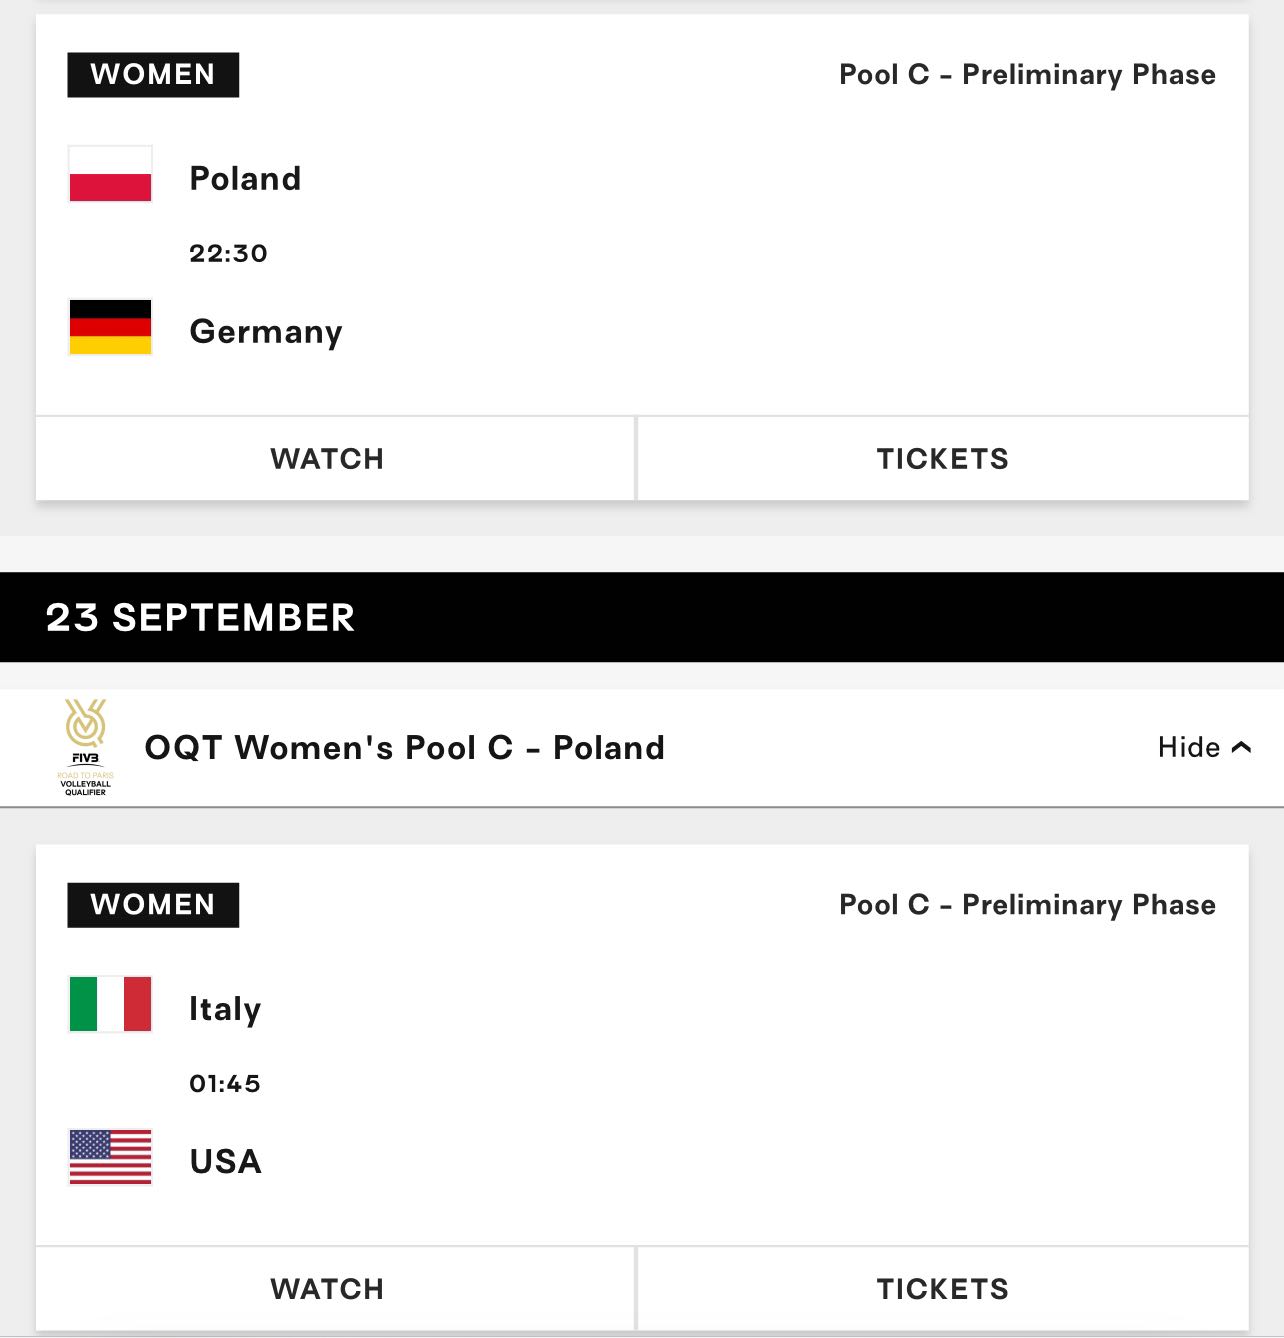This screenshot has height=1338, width=1284.
Task: Select the 23 SEPTEMBER date header
Action: tap(642, 617)
